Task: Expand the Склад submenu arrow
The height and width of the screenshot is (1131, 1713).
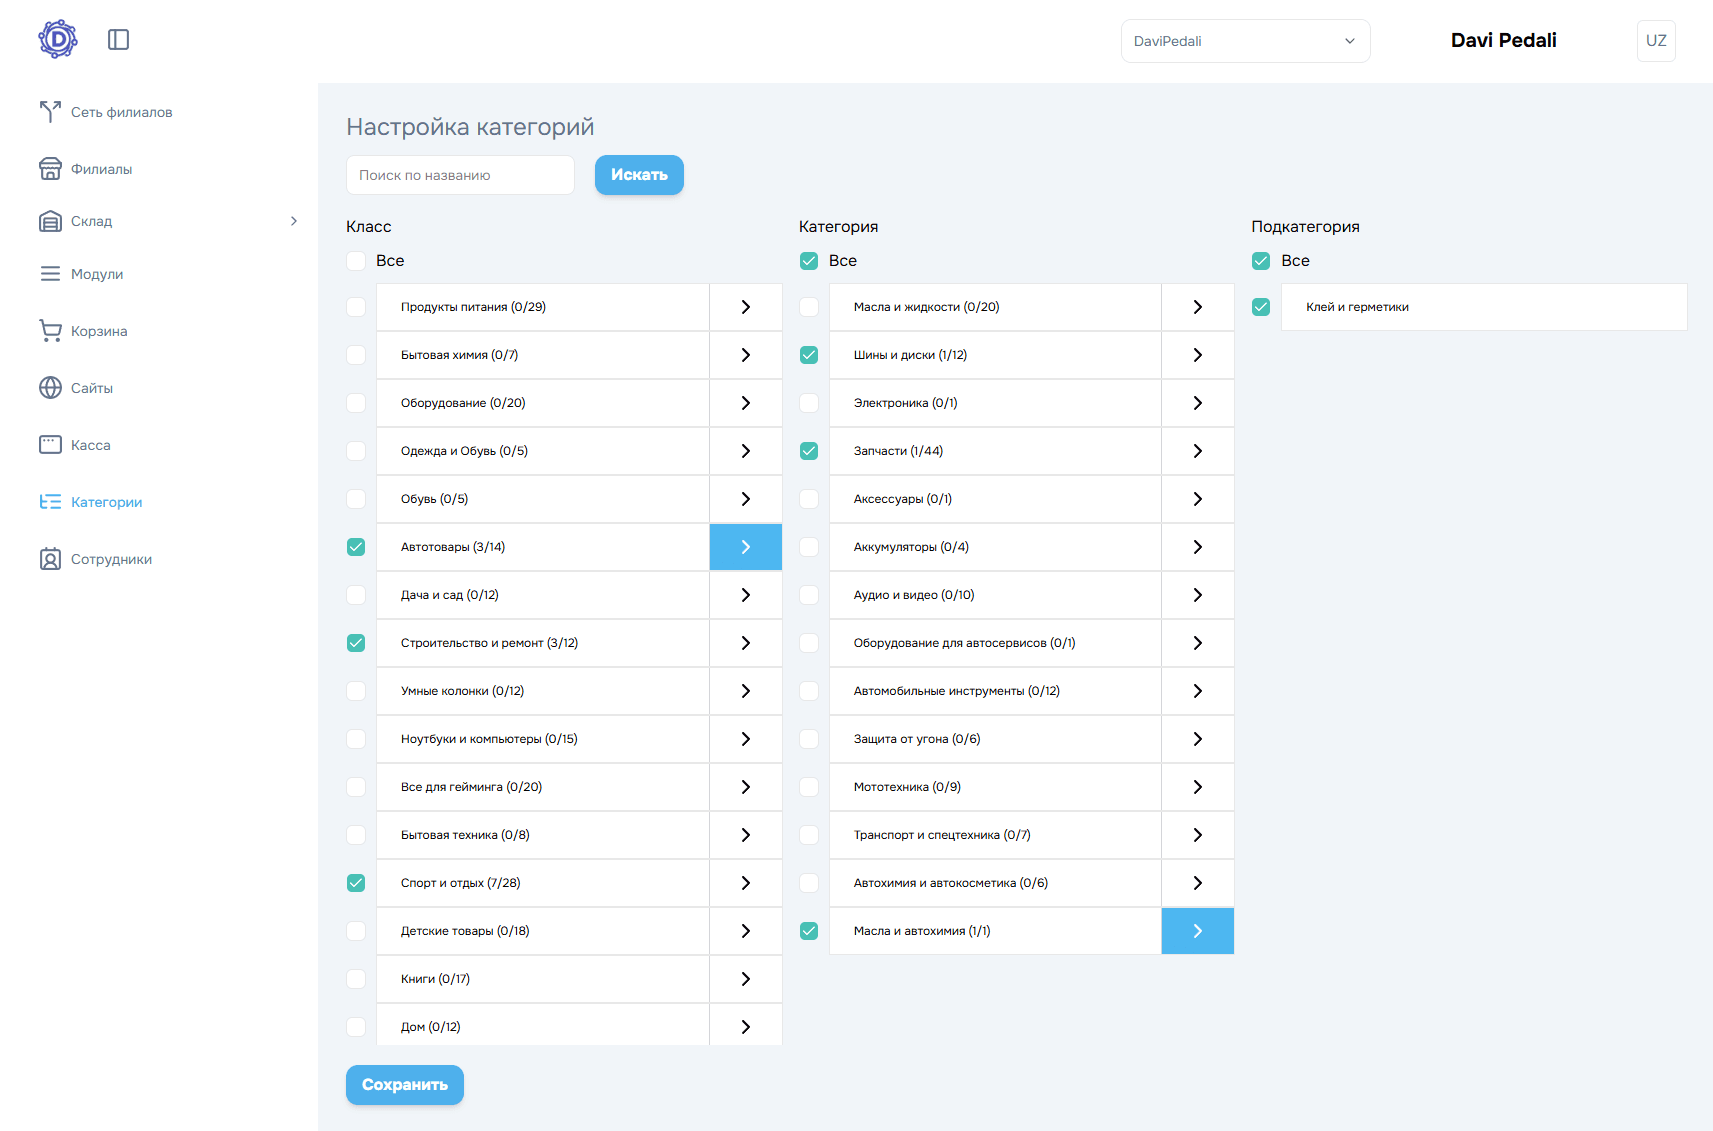Action: click(x=294, y=221)
